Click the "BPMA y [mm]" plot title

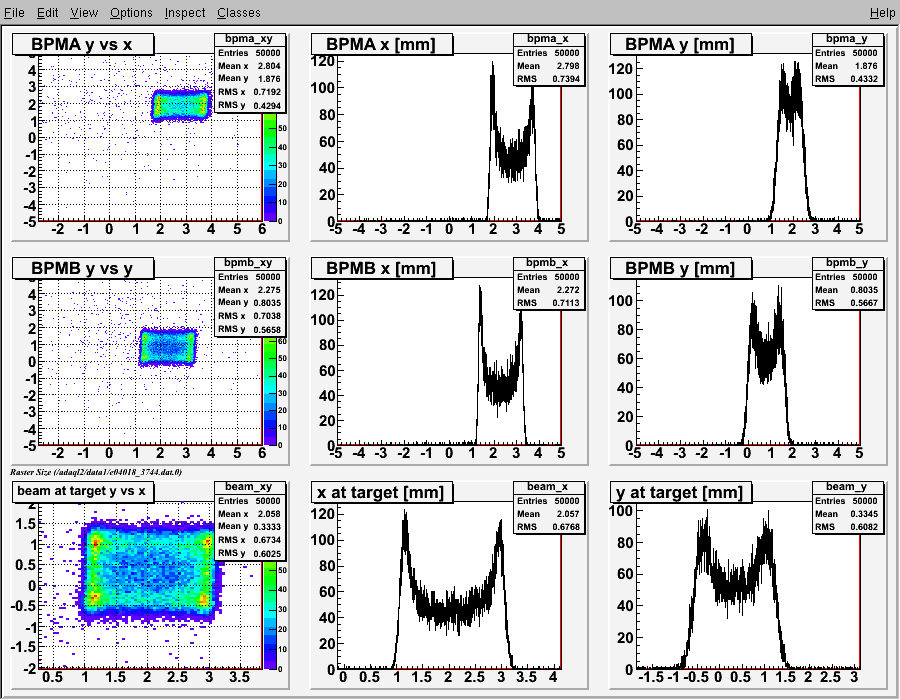pyautogui.click(x=681, y=44)
